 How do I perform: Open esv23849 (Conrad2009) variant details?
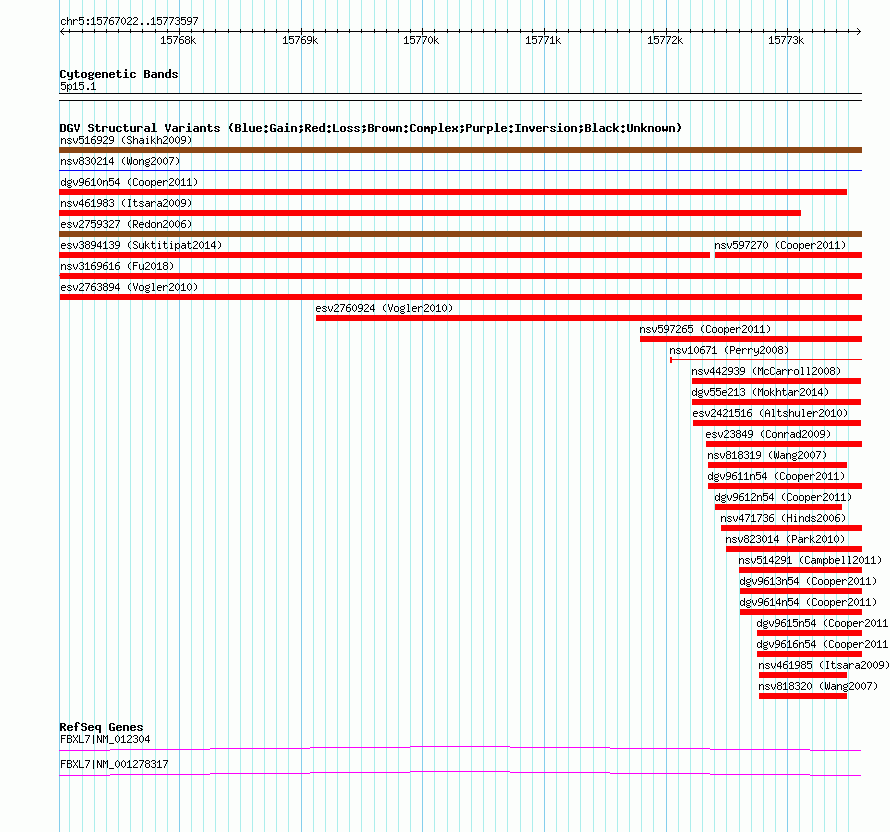pyautogui.click(x=768, y=434)
